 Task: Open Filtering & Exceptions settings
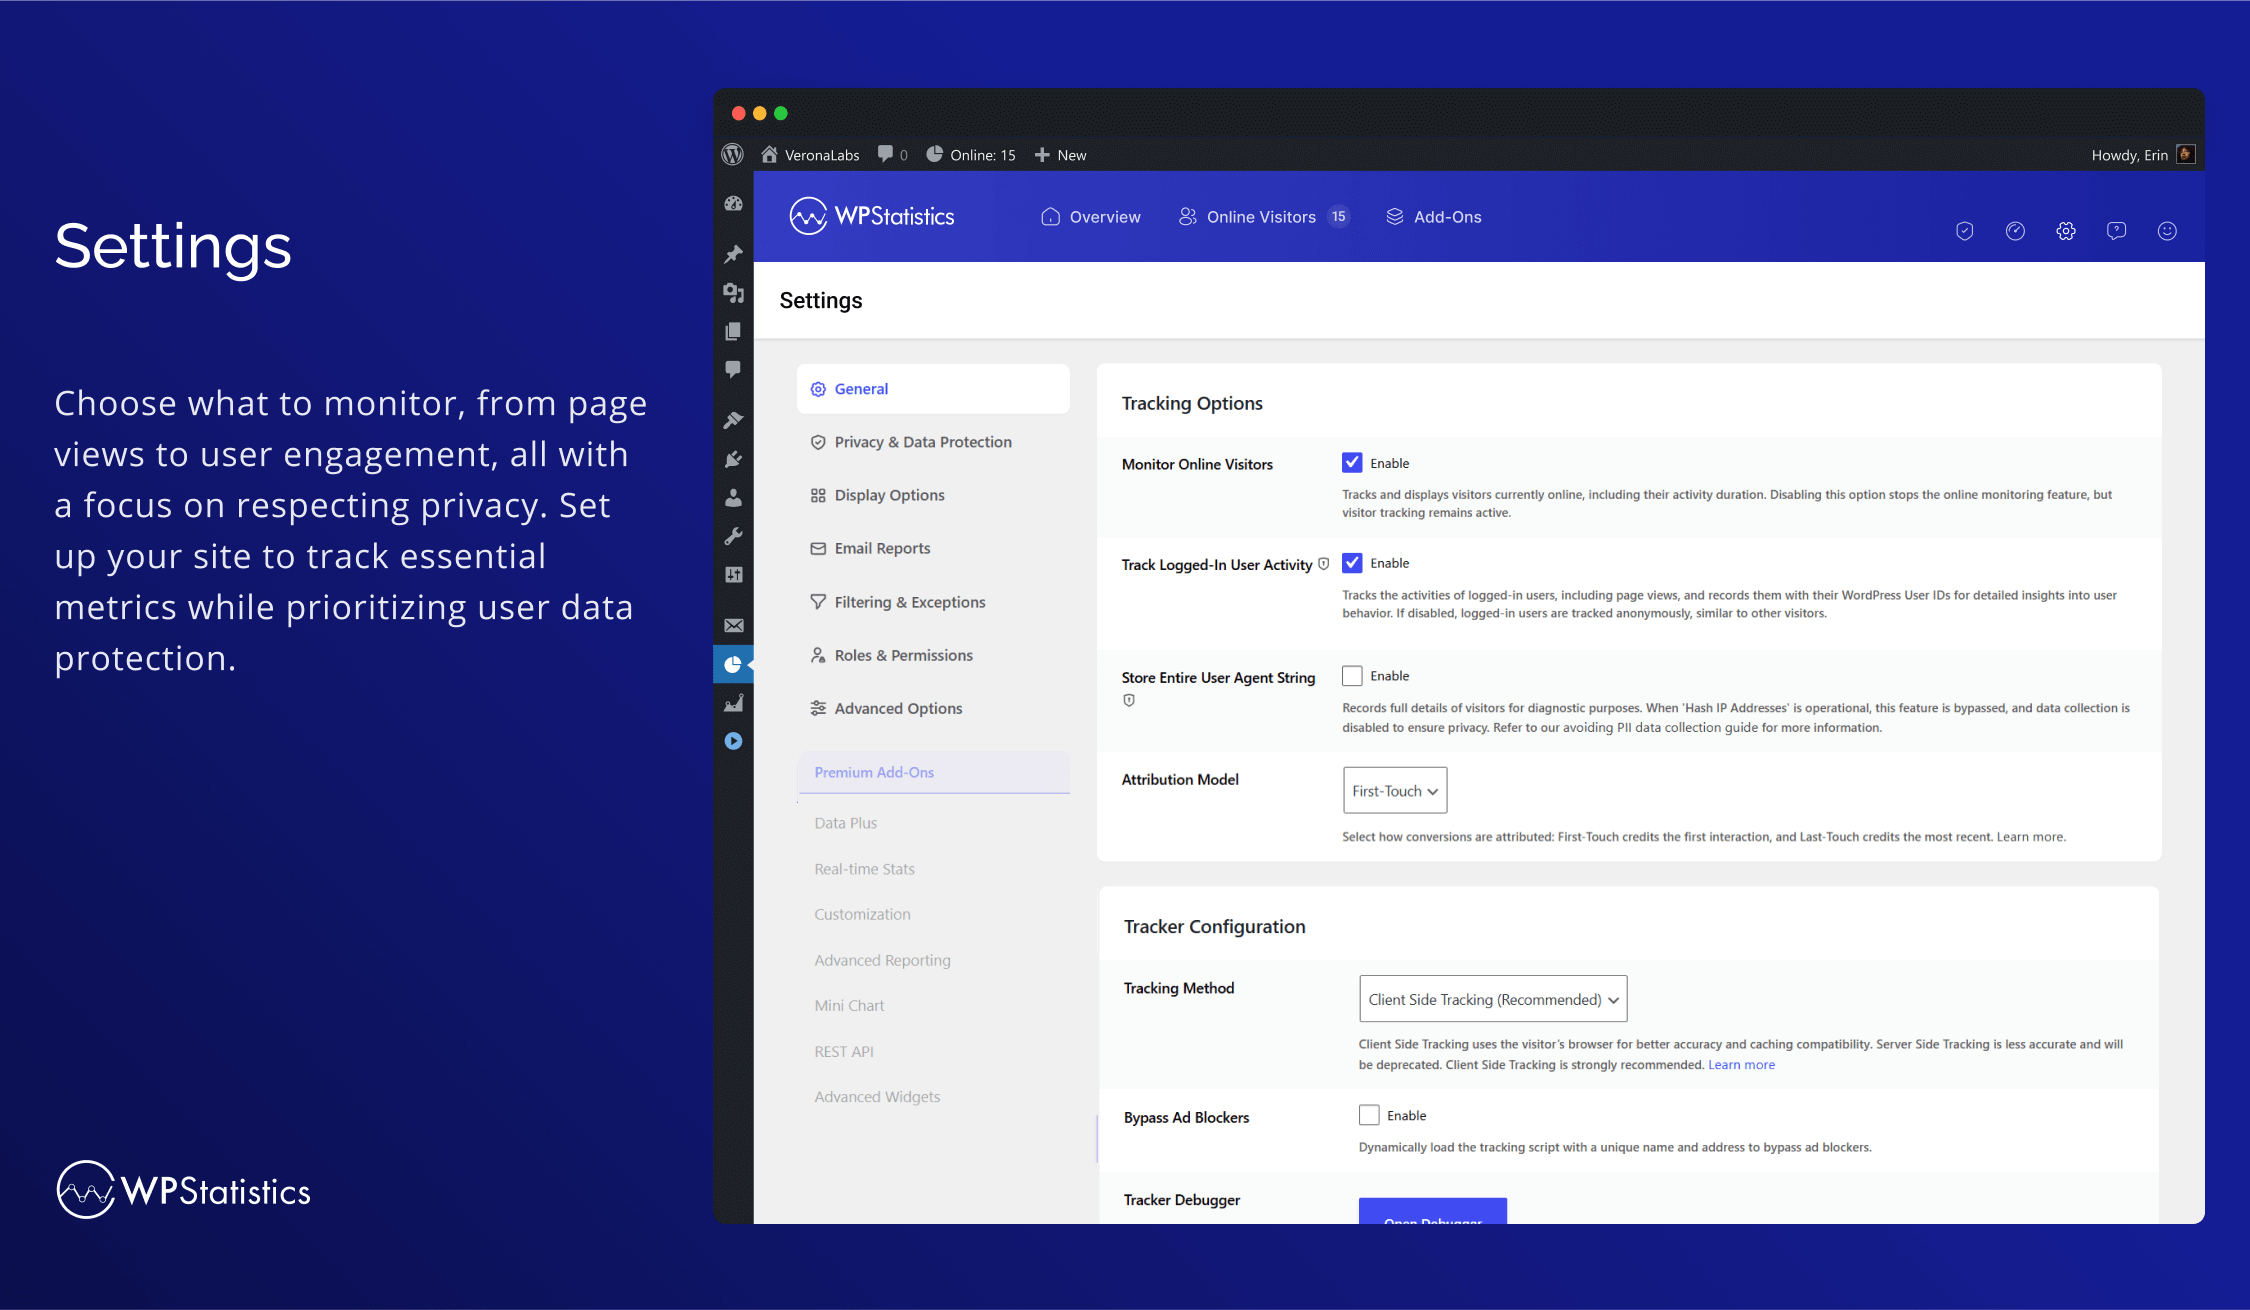click(x=909, y=600)
